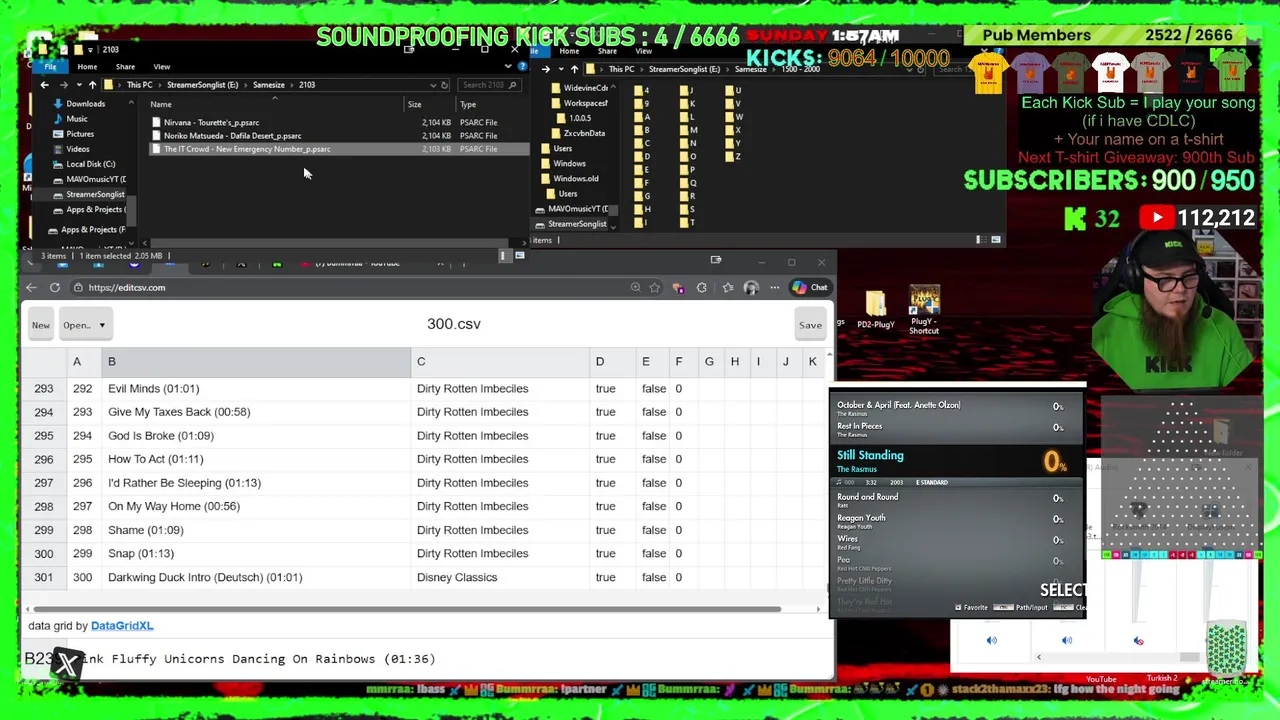The height and width of the screenshot is (720, 1280).
Task: Open the PD2-PlugY desktop folder
Action: tap(875, 309)
